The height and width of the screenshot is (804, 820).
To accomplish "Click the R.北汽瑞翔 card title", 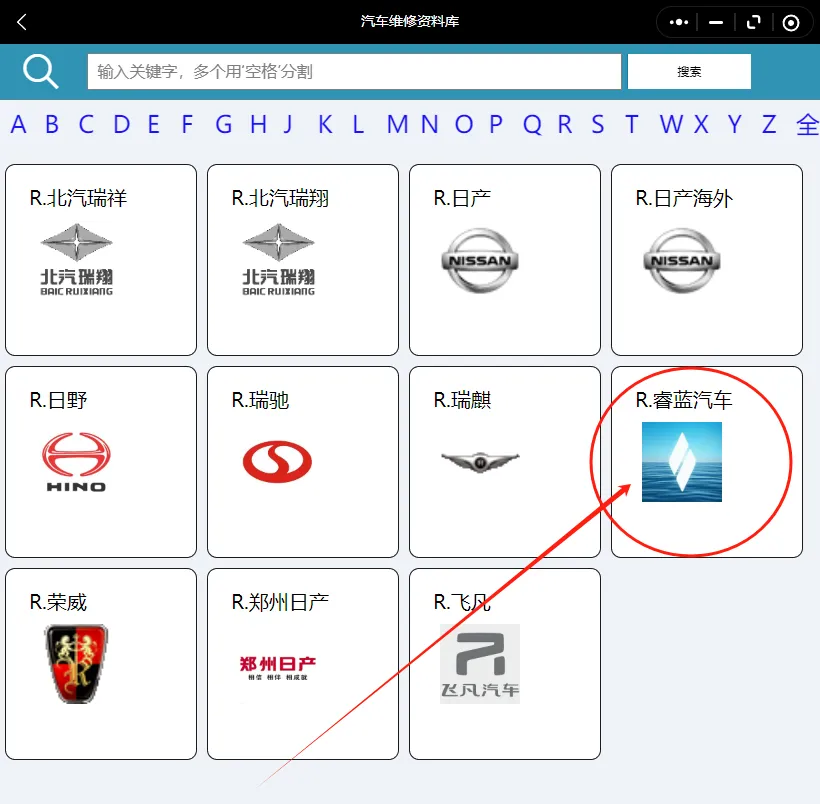I will (280, 199).
